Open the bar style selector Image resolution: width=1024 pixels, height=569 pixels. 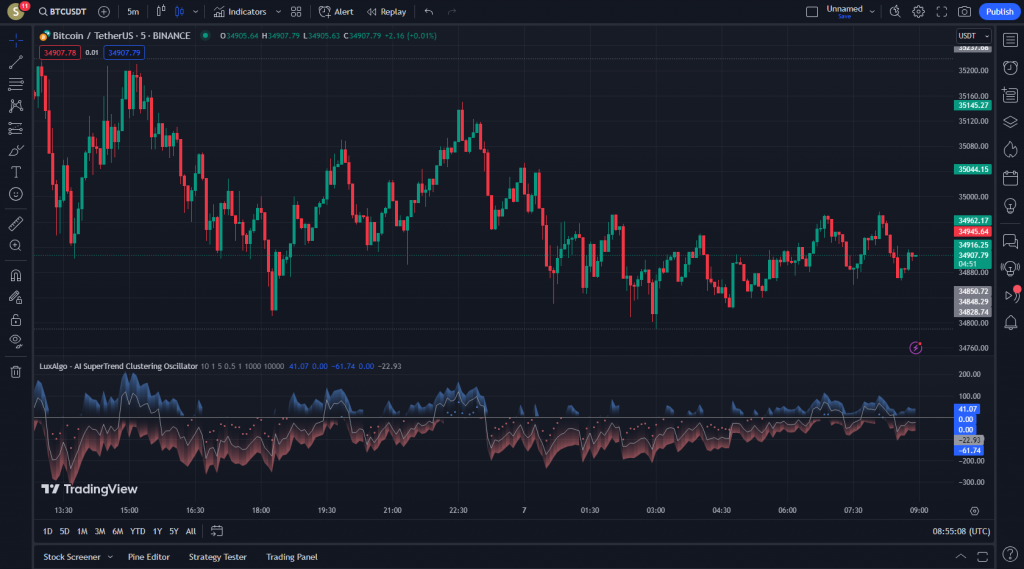(161, 12)
